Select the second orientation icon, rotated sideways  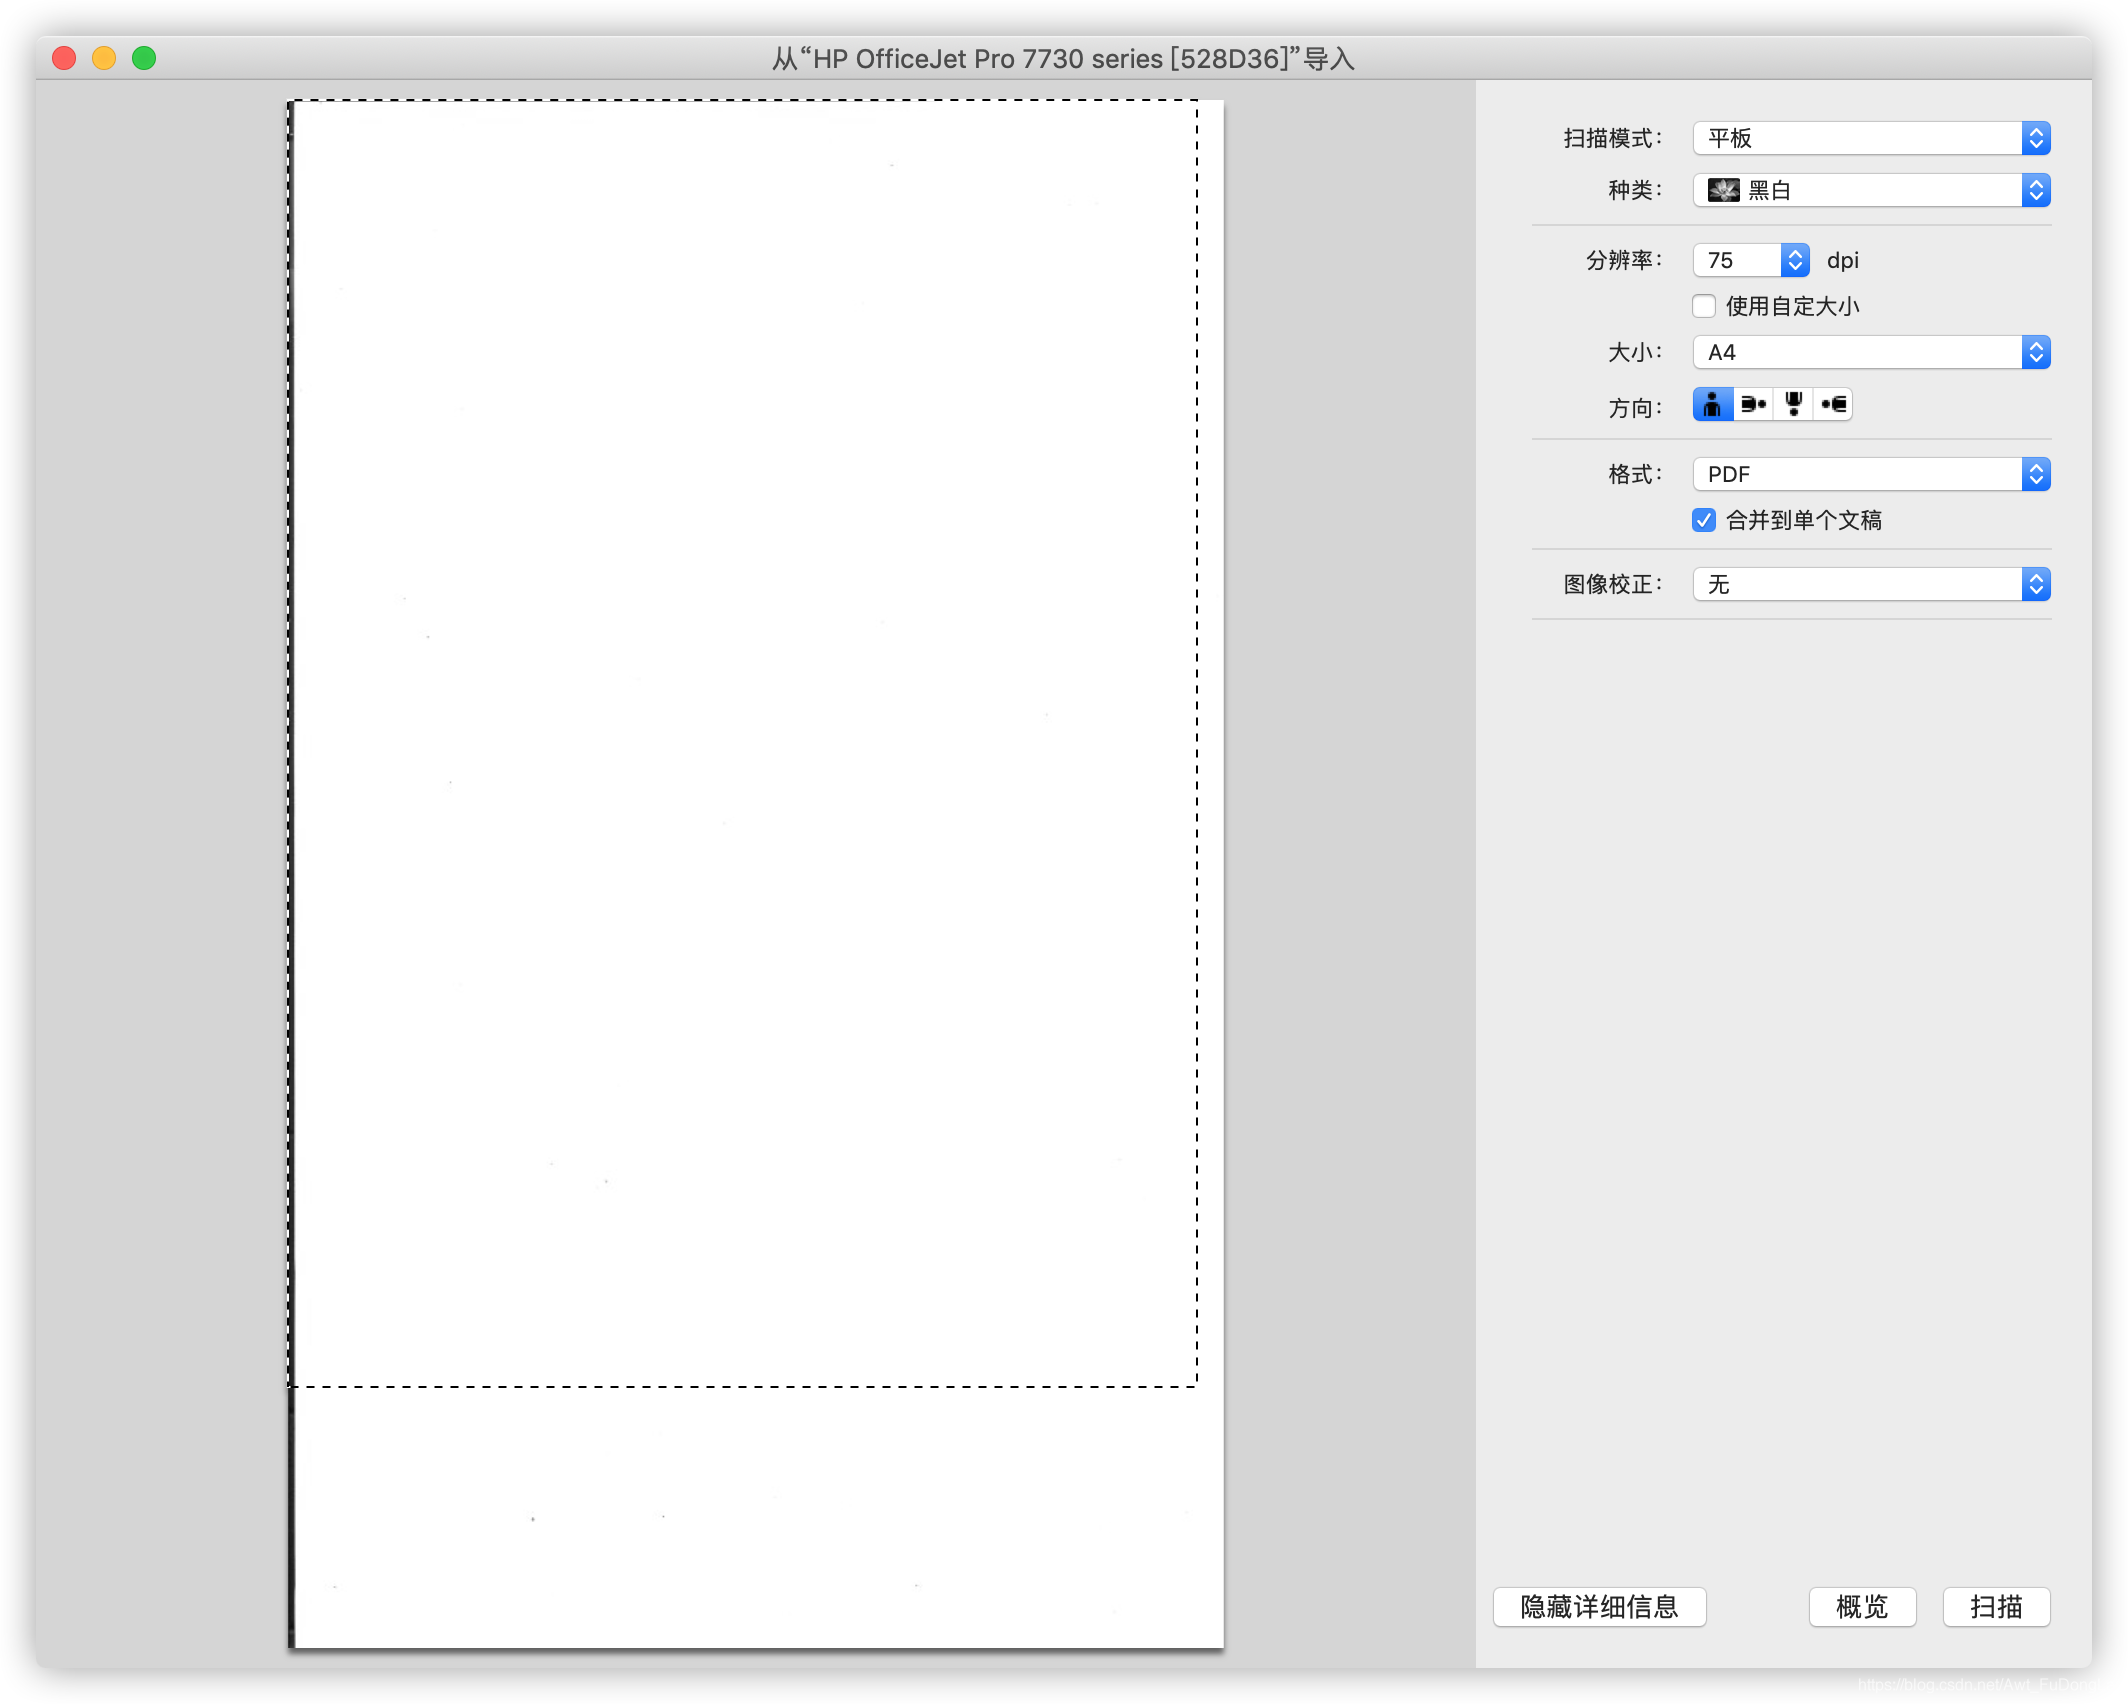coord(1753,404)
